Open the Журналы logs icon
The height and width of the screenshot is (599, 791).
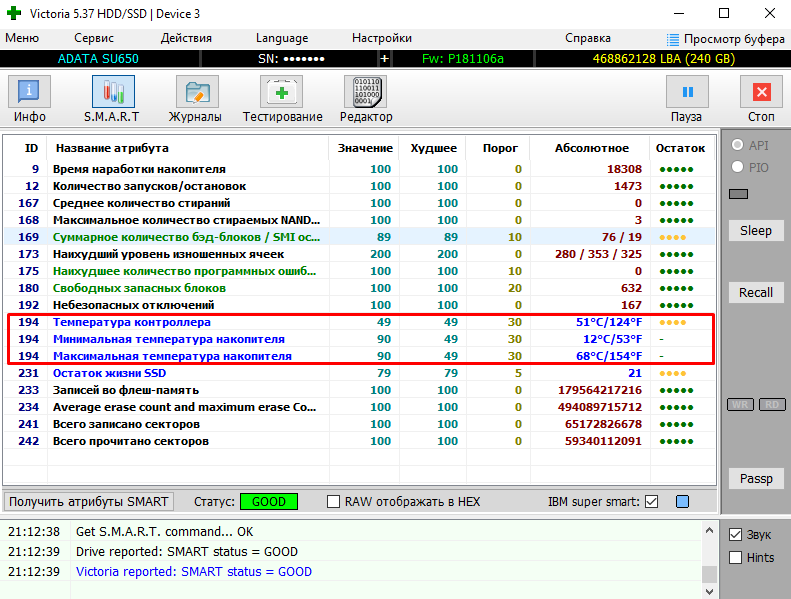(x=197, y=92)
